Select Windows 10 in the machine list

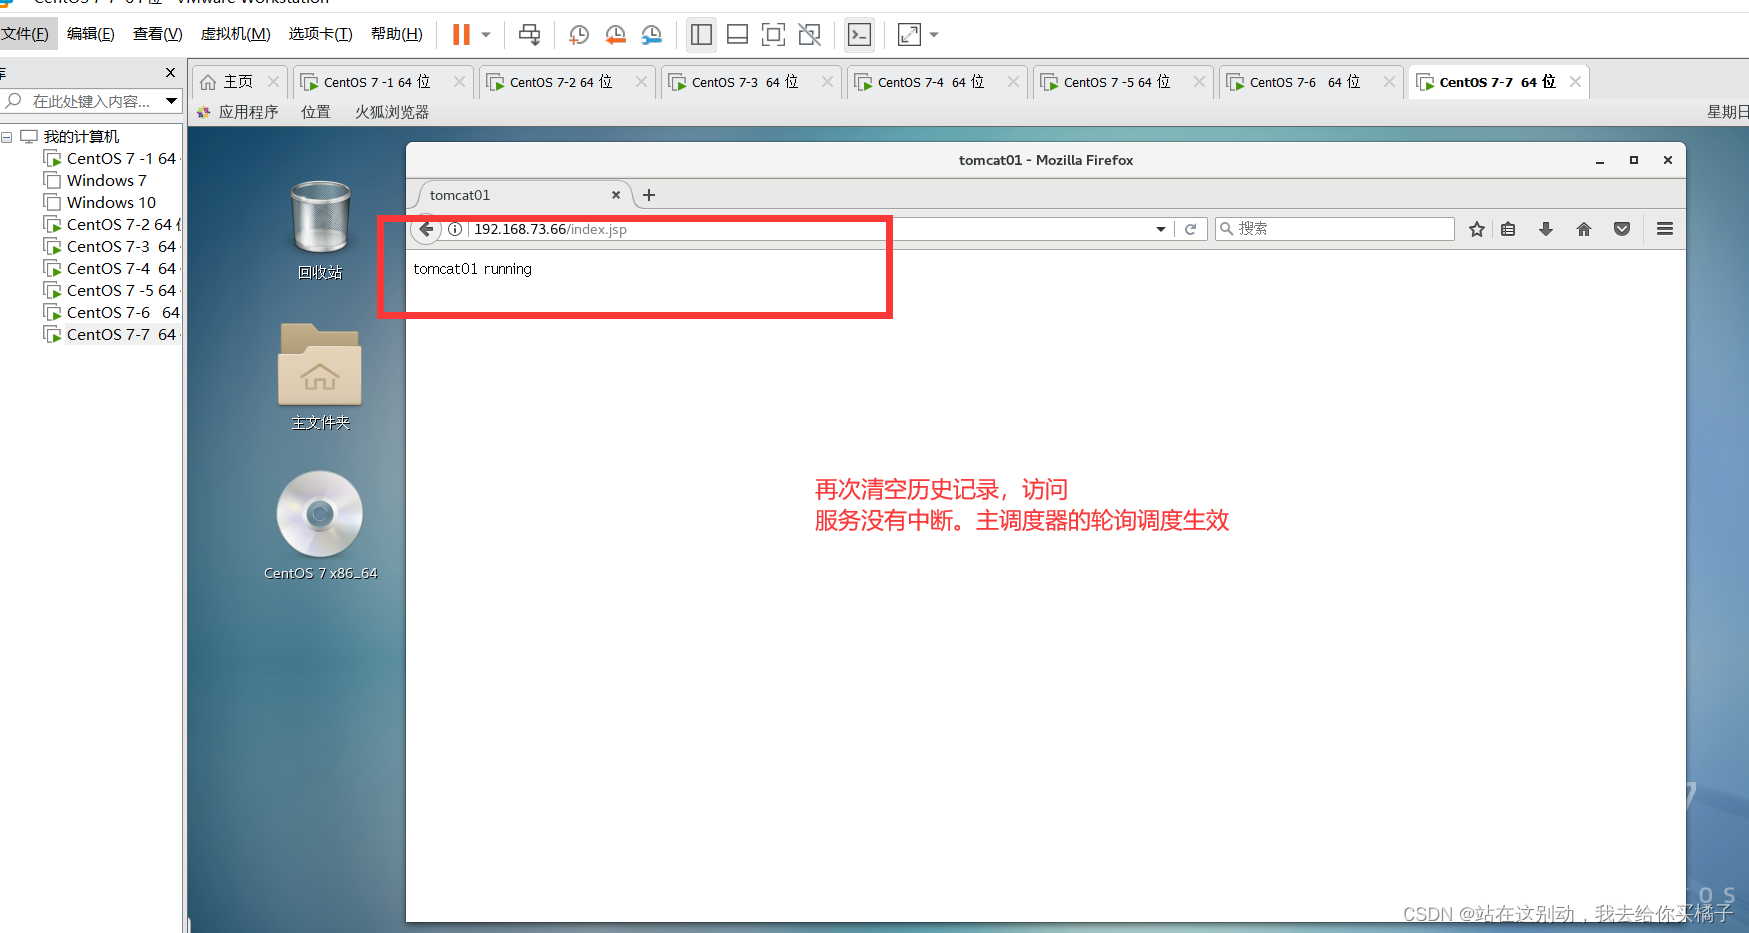pos(109,202)
